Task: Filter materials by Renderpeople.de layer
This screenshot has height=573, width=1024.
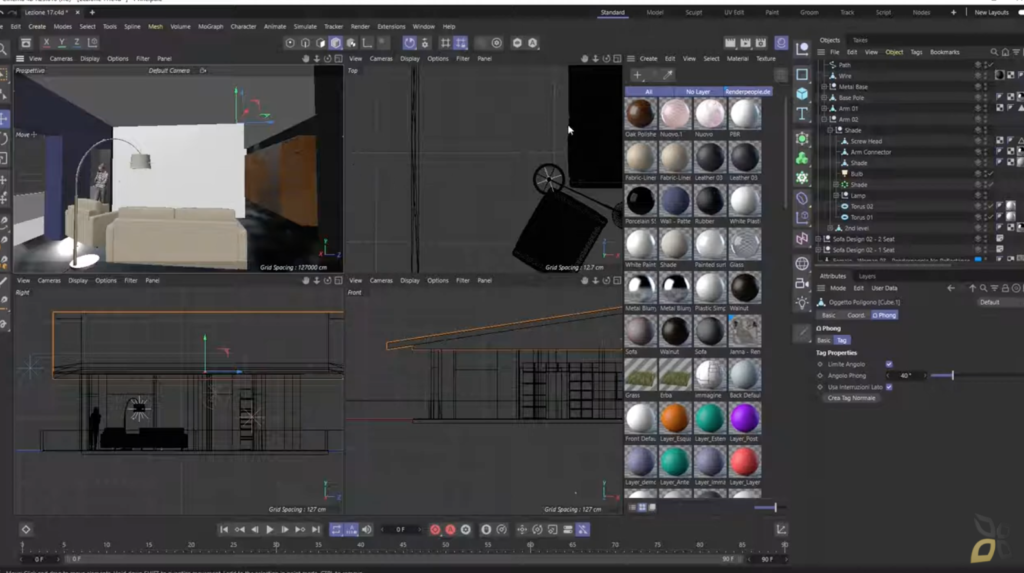Action: pyautogui.click(x=748, y=92)
